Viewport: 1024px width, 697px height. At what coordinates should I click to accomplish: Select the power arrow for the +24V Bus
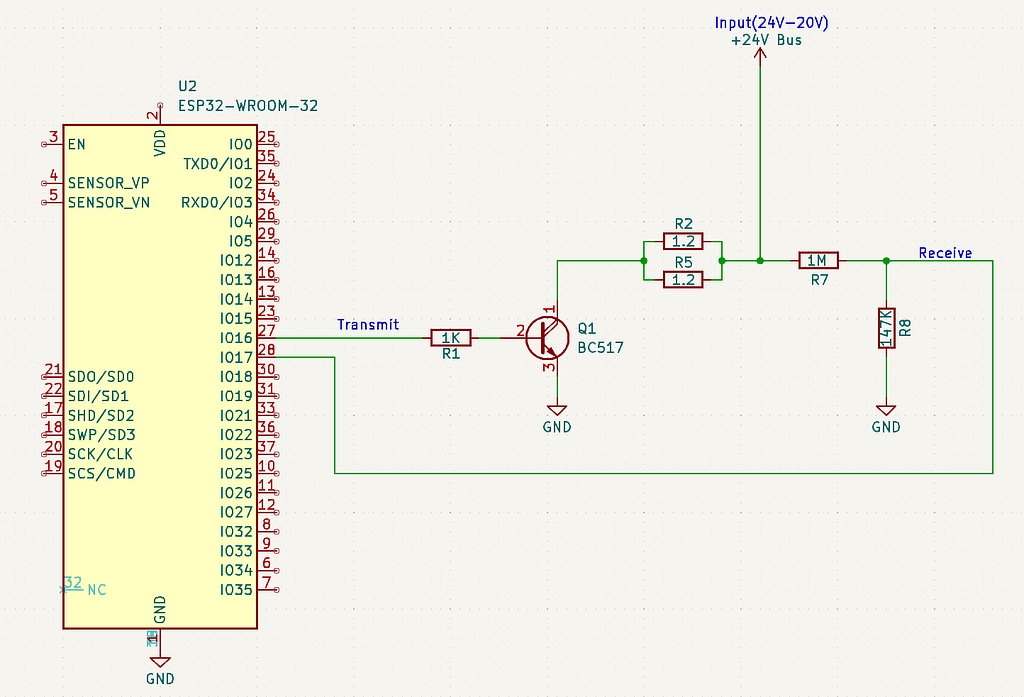click(761, 55)
